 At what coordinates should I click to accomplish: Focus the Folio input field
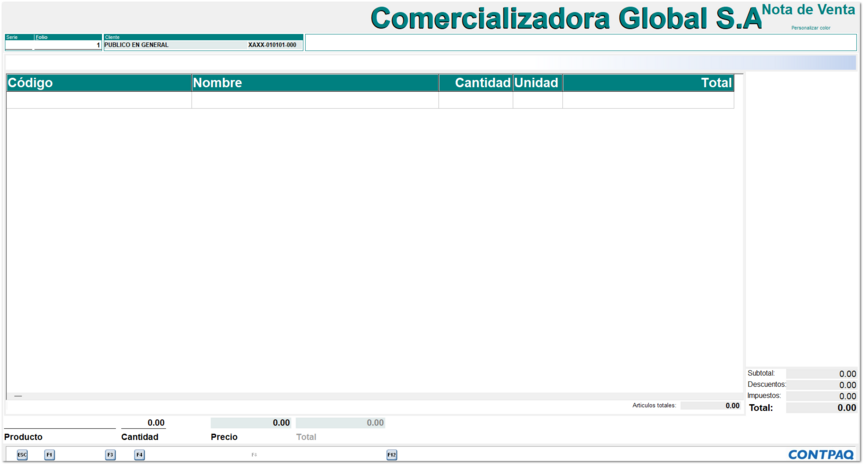click(x=68, y=45)
